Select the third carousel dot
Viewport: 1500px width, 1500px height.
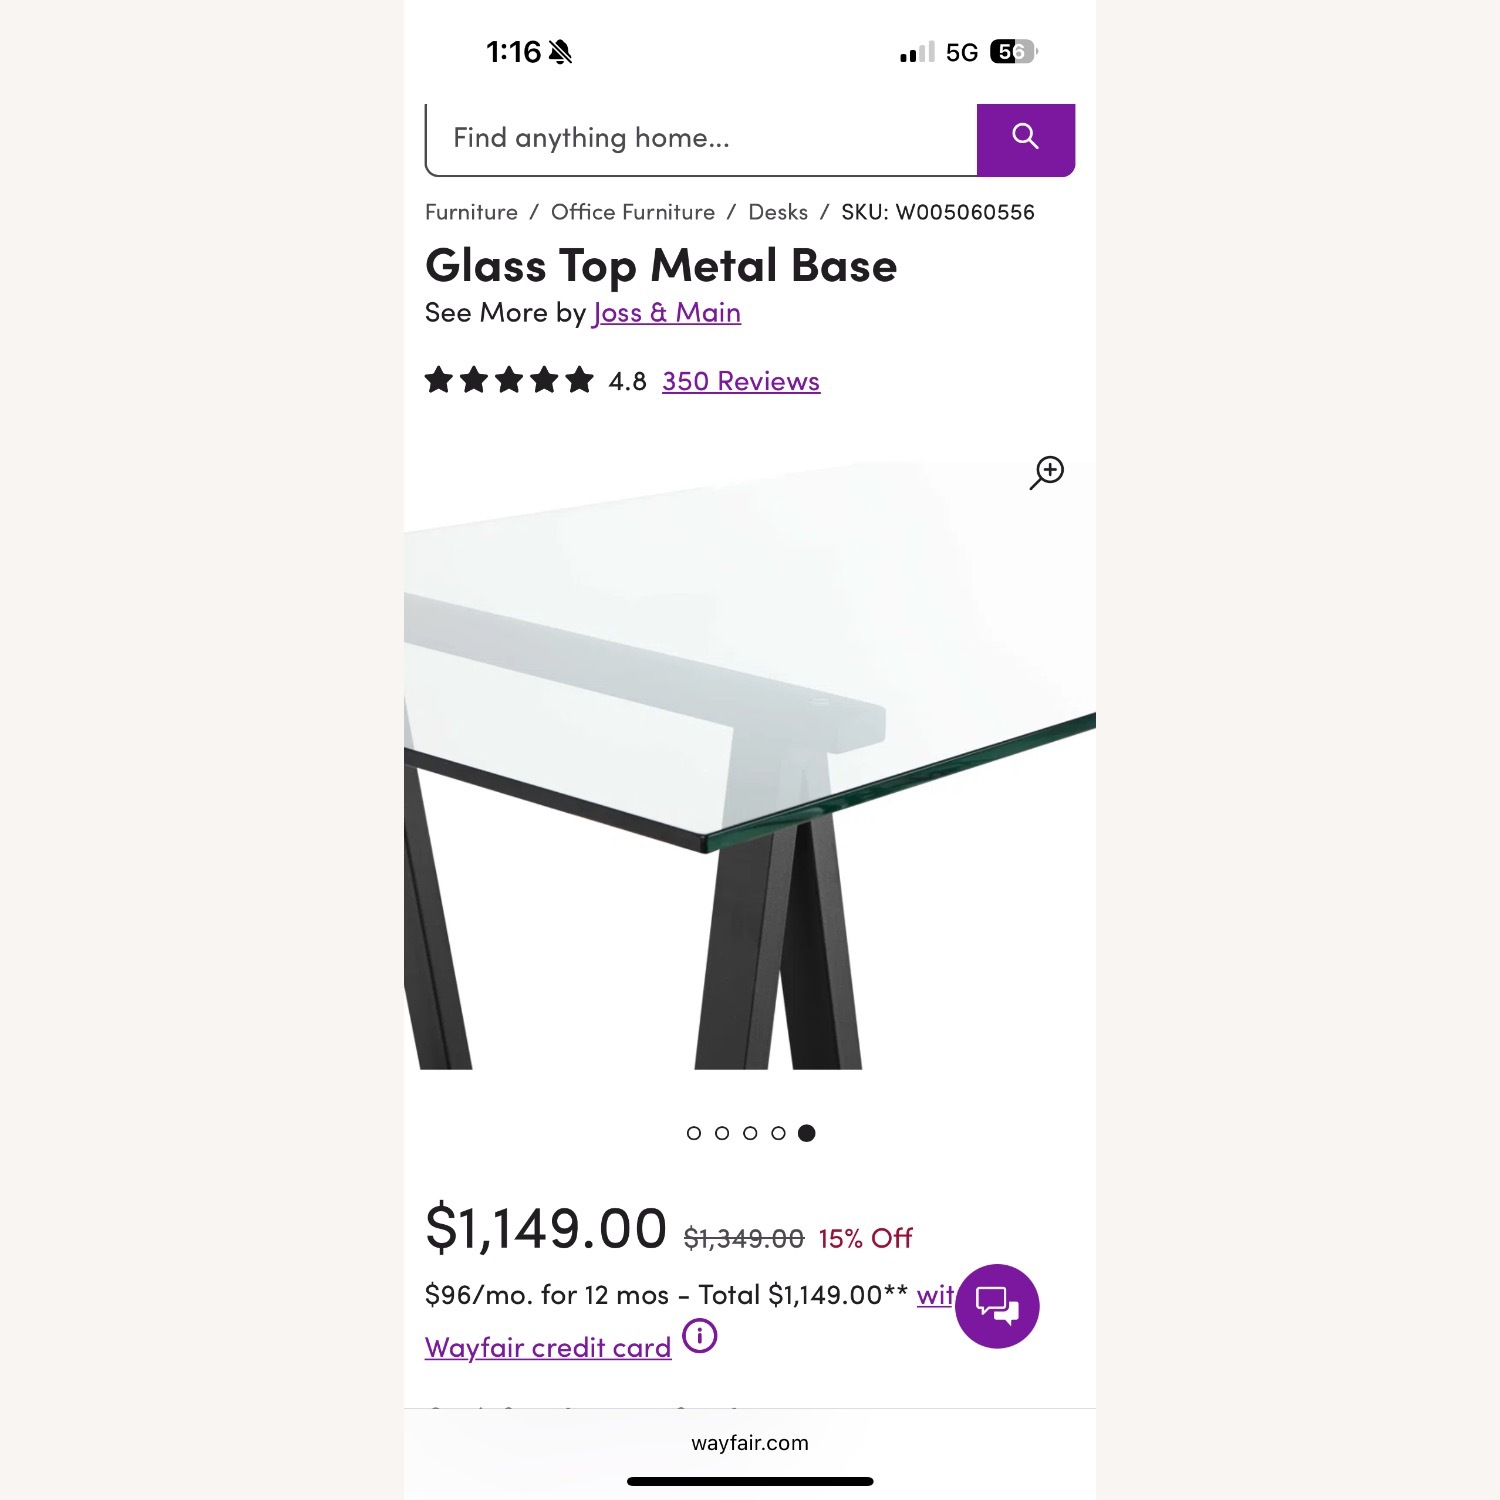tap(751, 1133)
